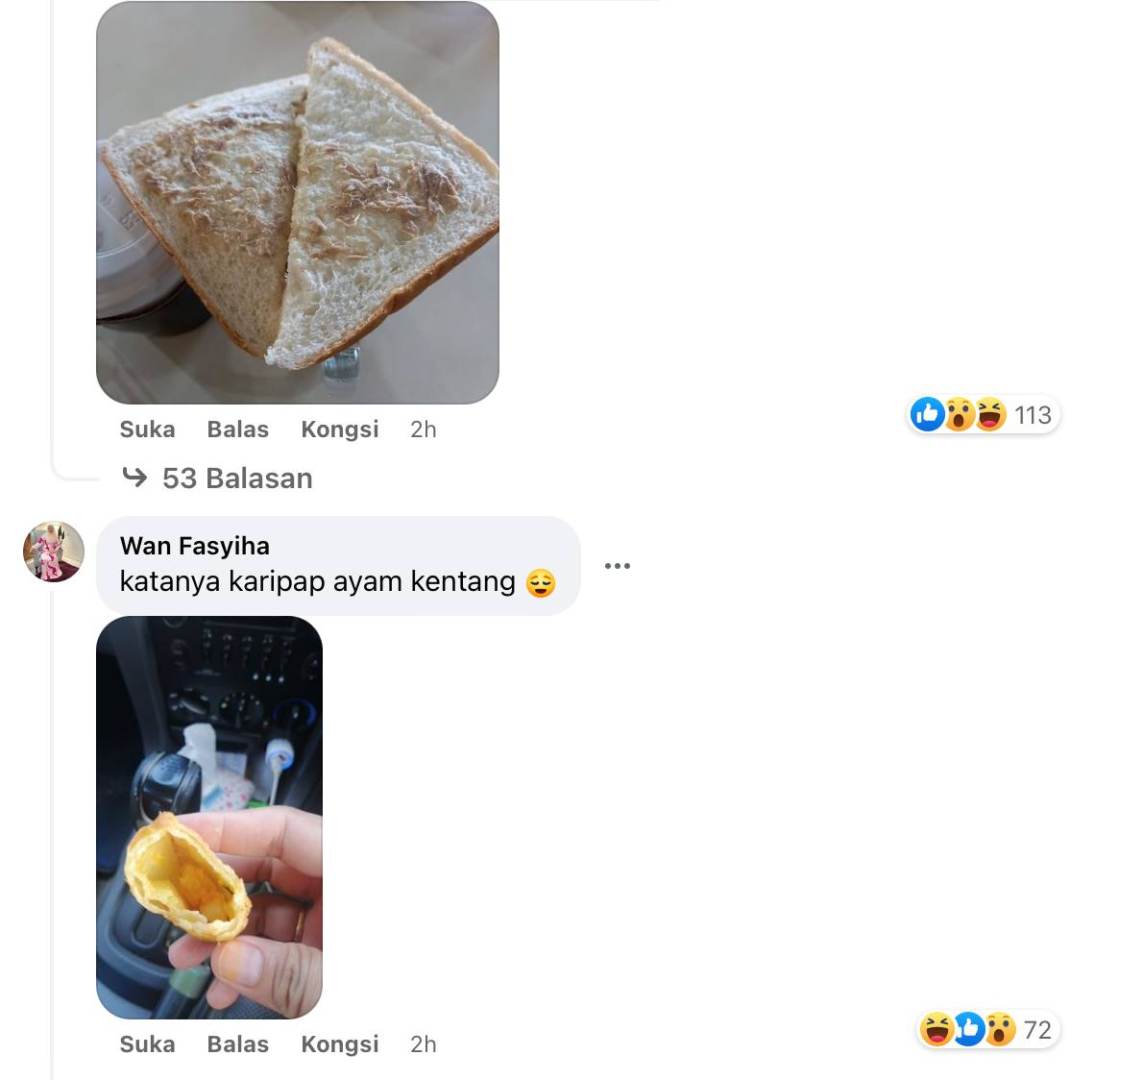
Task: Share the karipap comment via Kongsi
Action: tap(340, 1044)
